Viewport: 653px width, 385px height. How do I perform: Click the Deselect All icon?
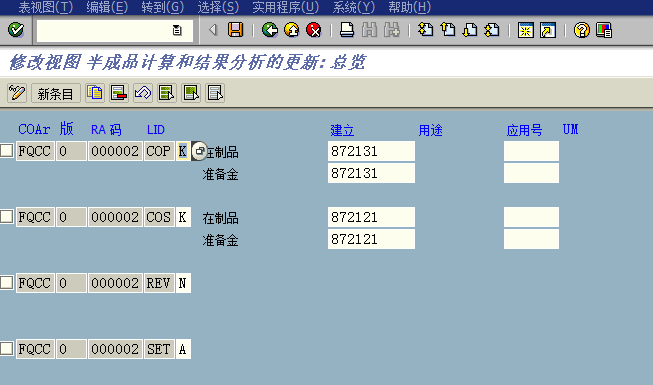[215, 93]
